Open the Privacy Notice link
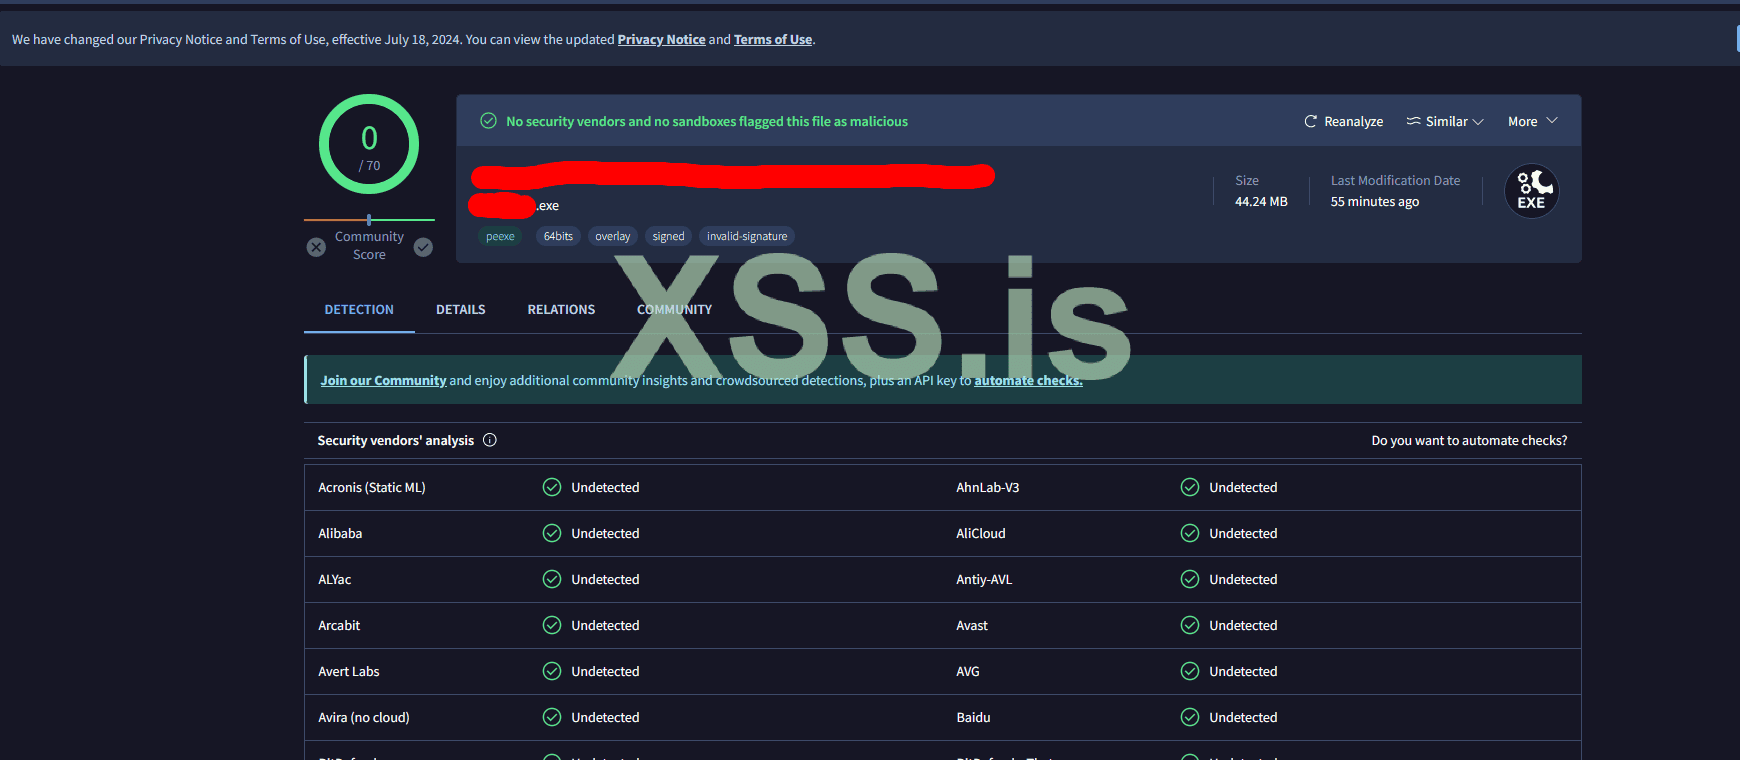This screenshot has width=1740, height=760. coord(662,40)
